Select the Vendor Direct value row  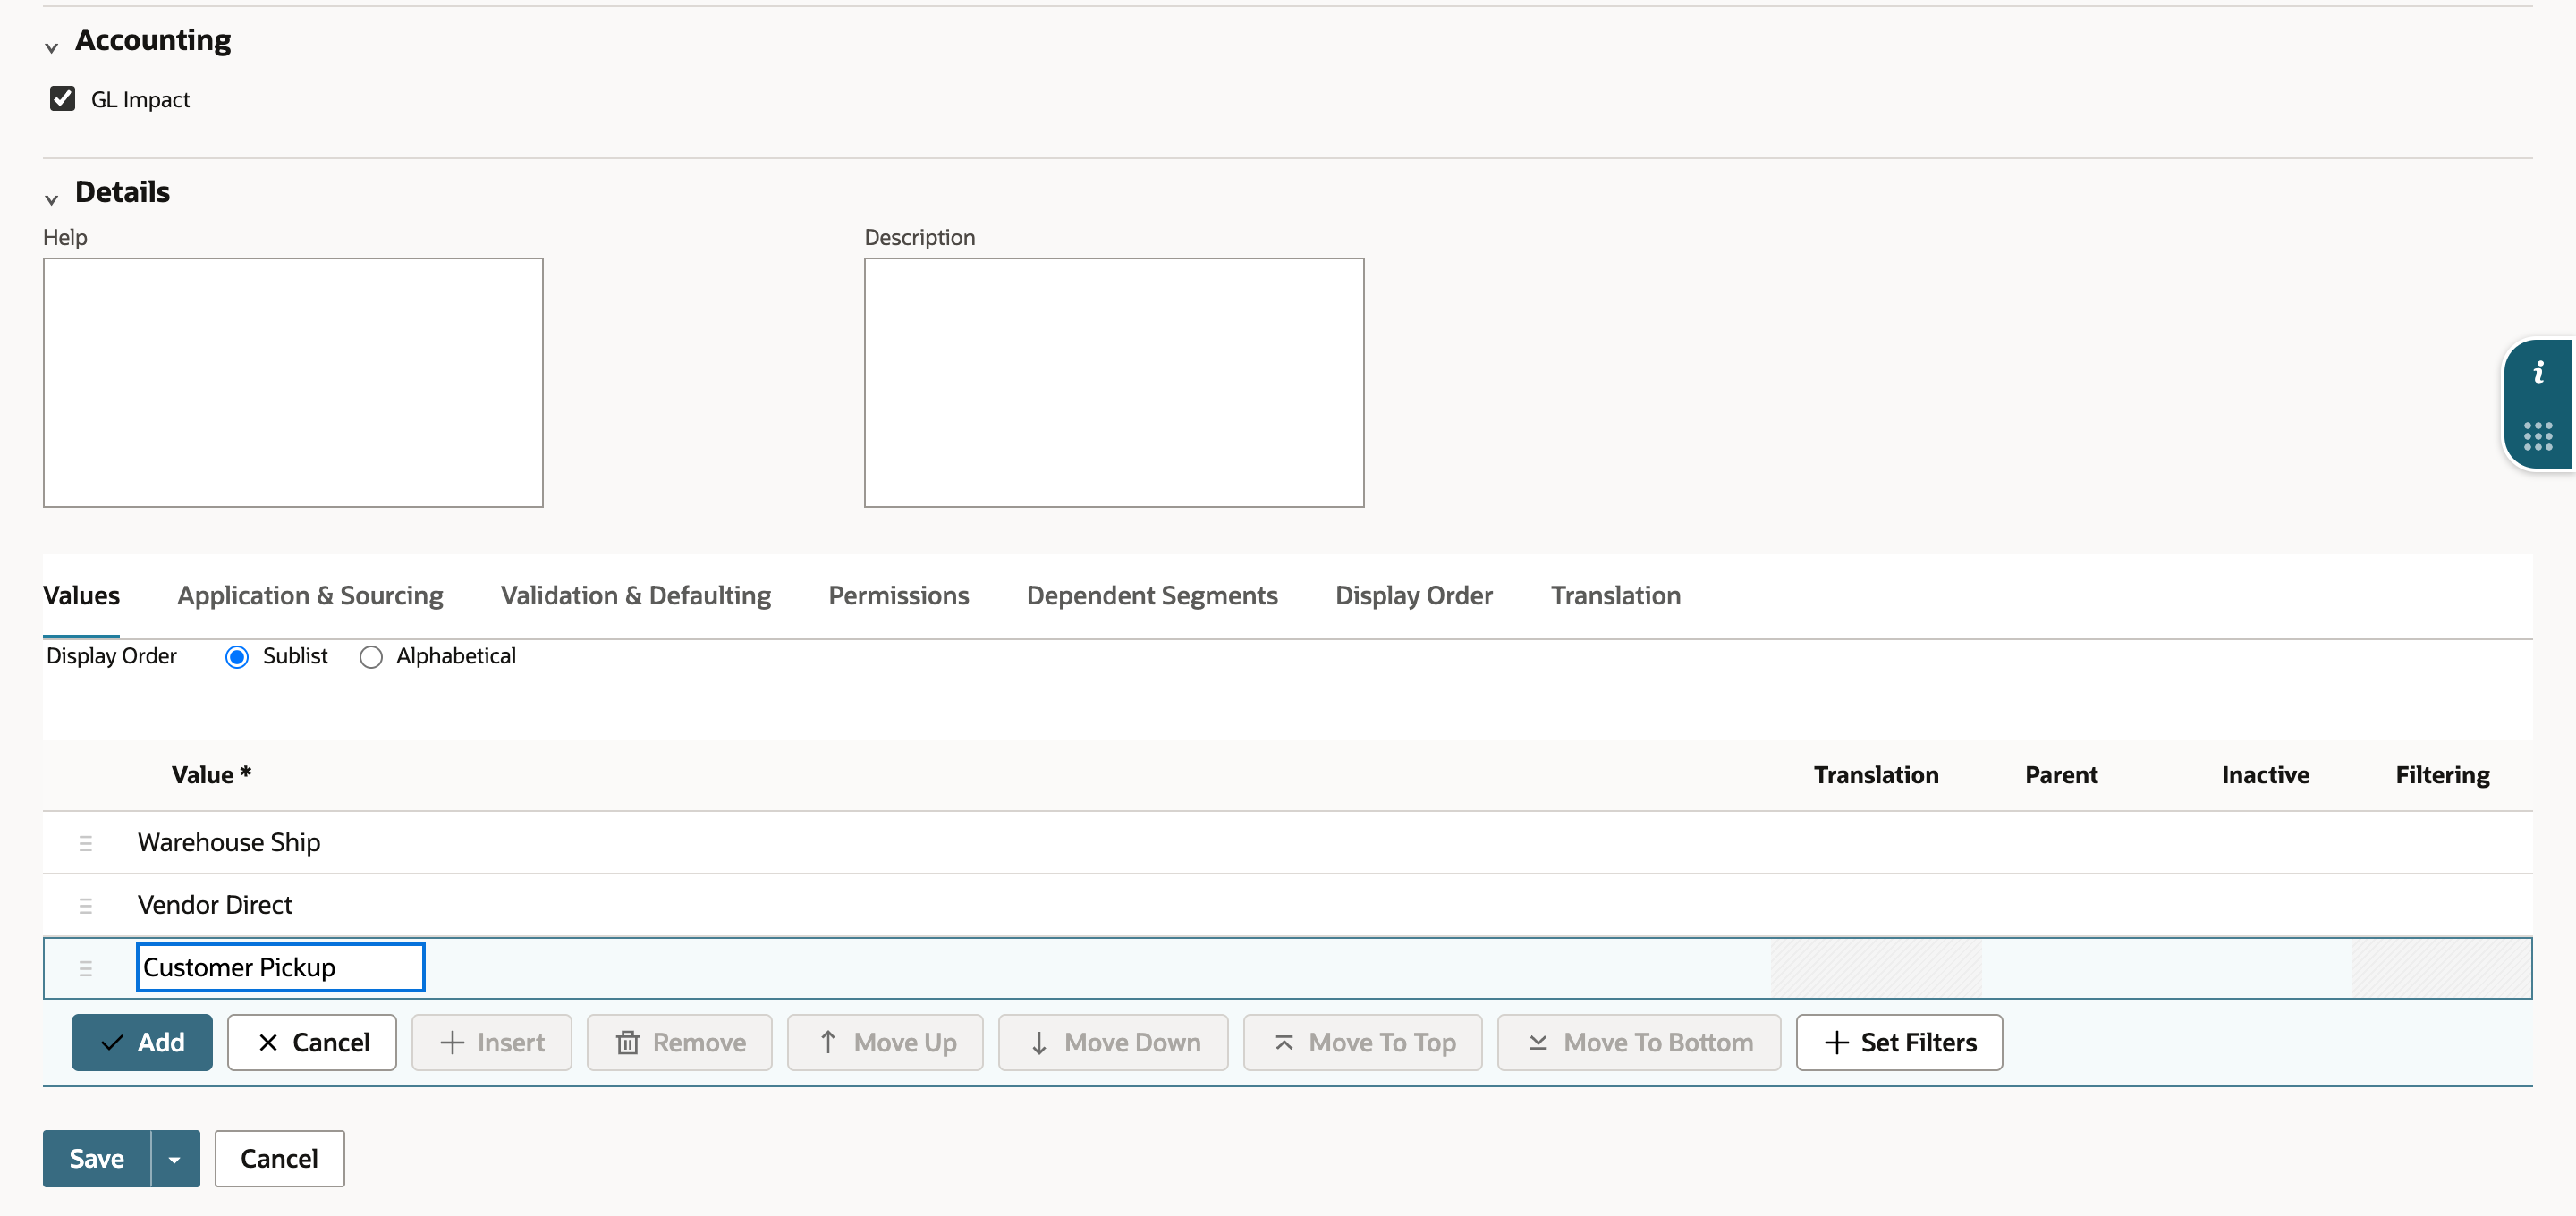pos(1288,905)
